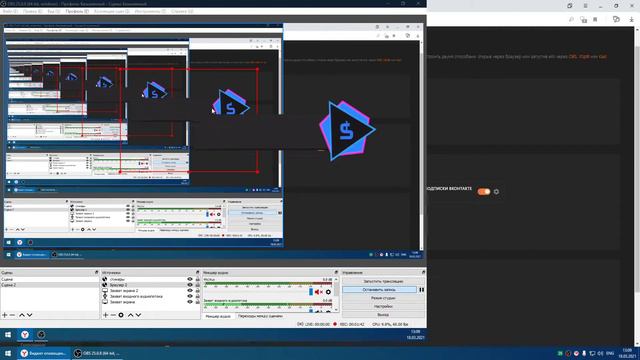Unmute the Mic/Aux channel speaker icon
Viewport: 640px width, 360px height.
point(319,292)
